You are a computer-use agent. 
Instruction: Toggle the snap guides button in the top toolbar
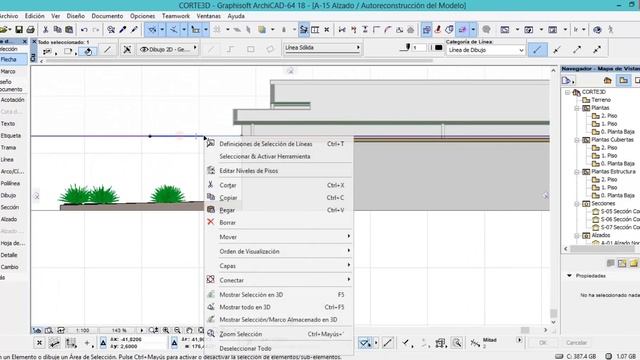pyautogui.click(x=174, y=30)
